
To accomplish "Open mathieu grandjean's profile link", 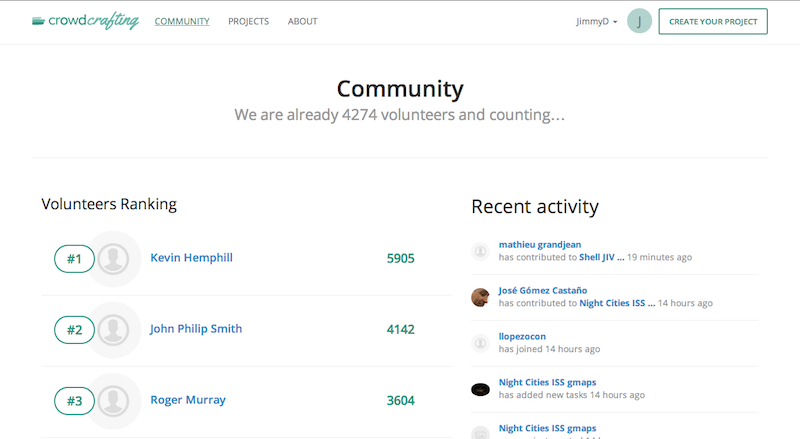I will [x=540, y=245].
